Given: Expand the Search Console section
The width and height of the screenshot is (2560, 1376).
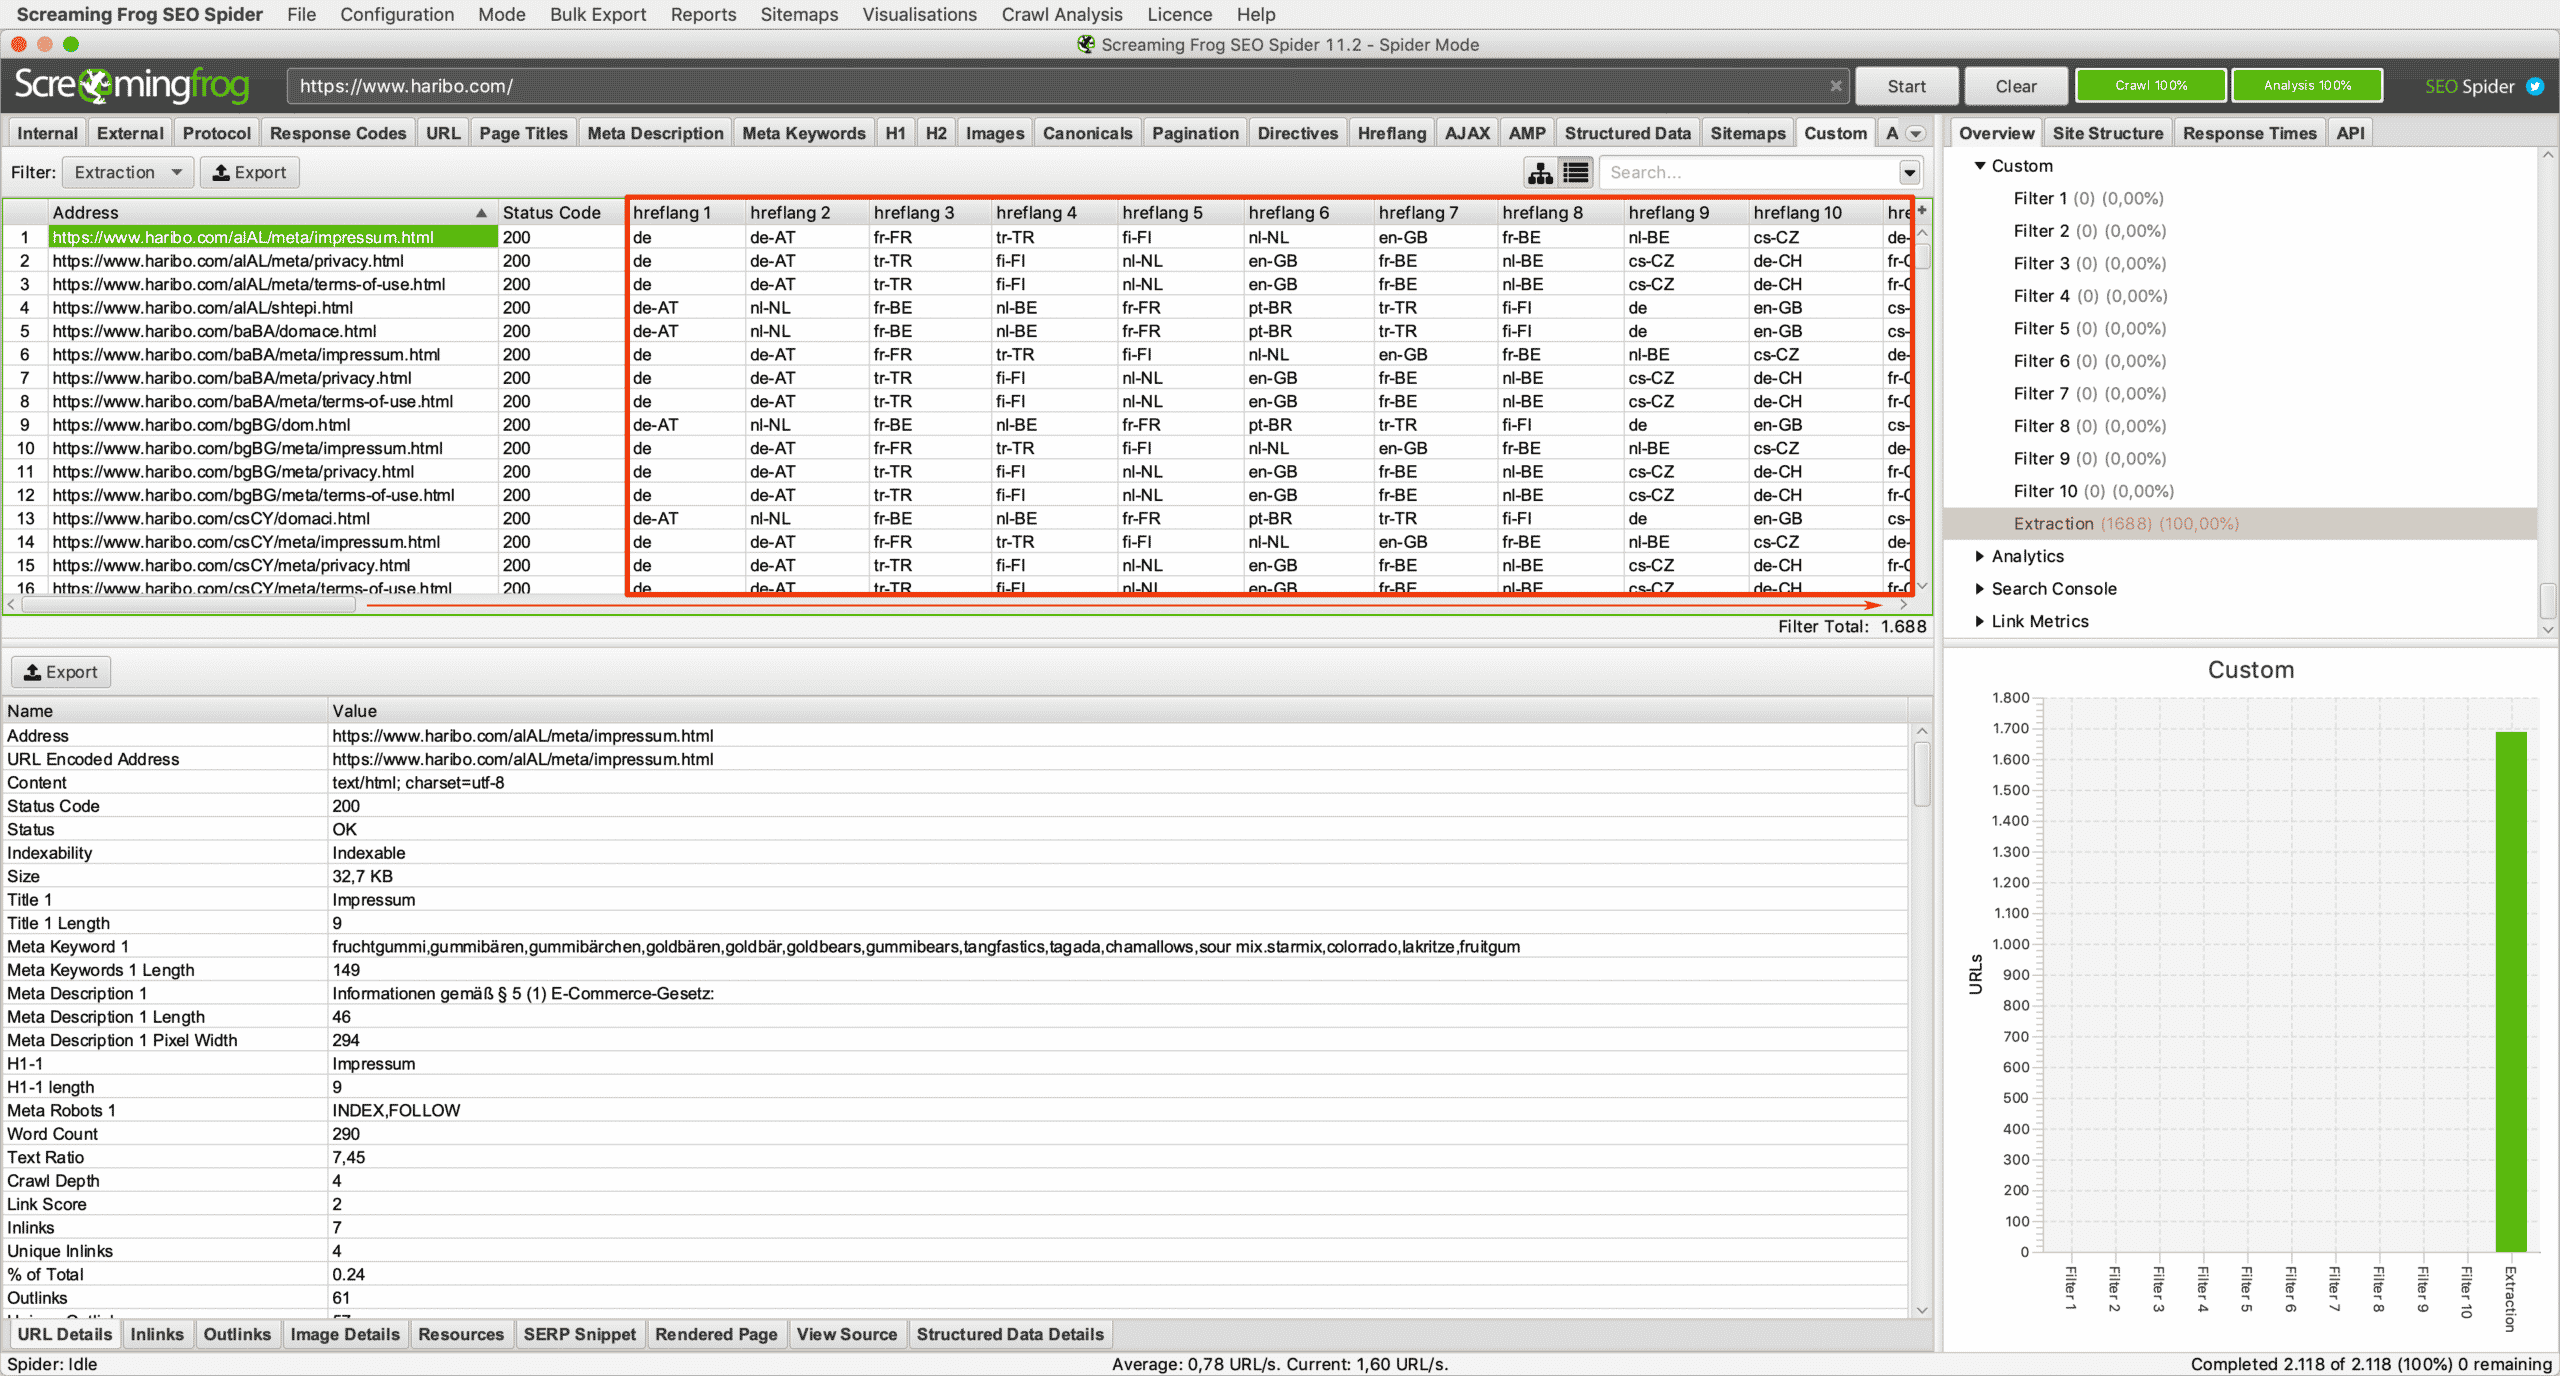Looking at the screenshot, I should click(1979, 589).
